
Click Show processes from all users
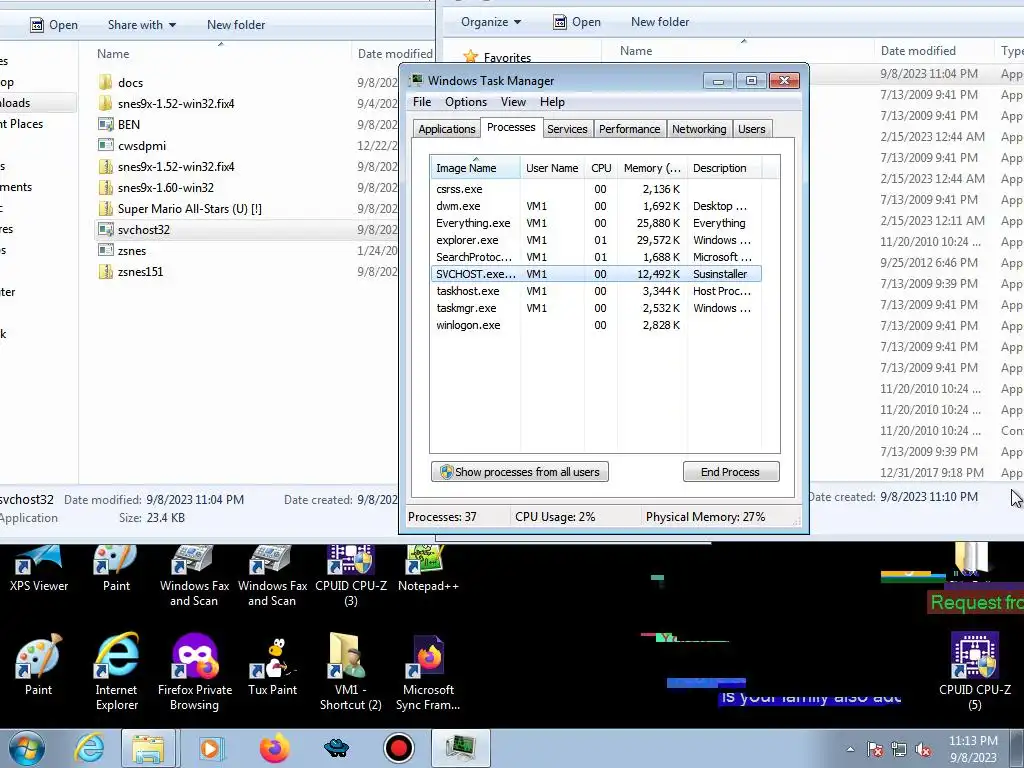520,472
